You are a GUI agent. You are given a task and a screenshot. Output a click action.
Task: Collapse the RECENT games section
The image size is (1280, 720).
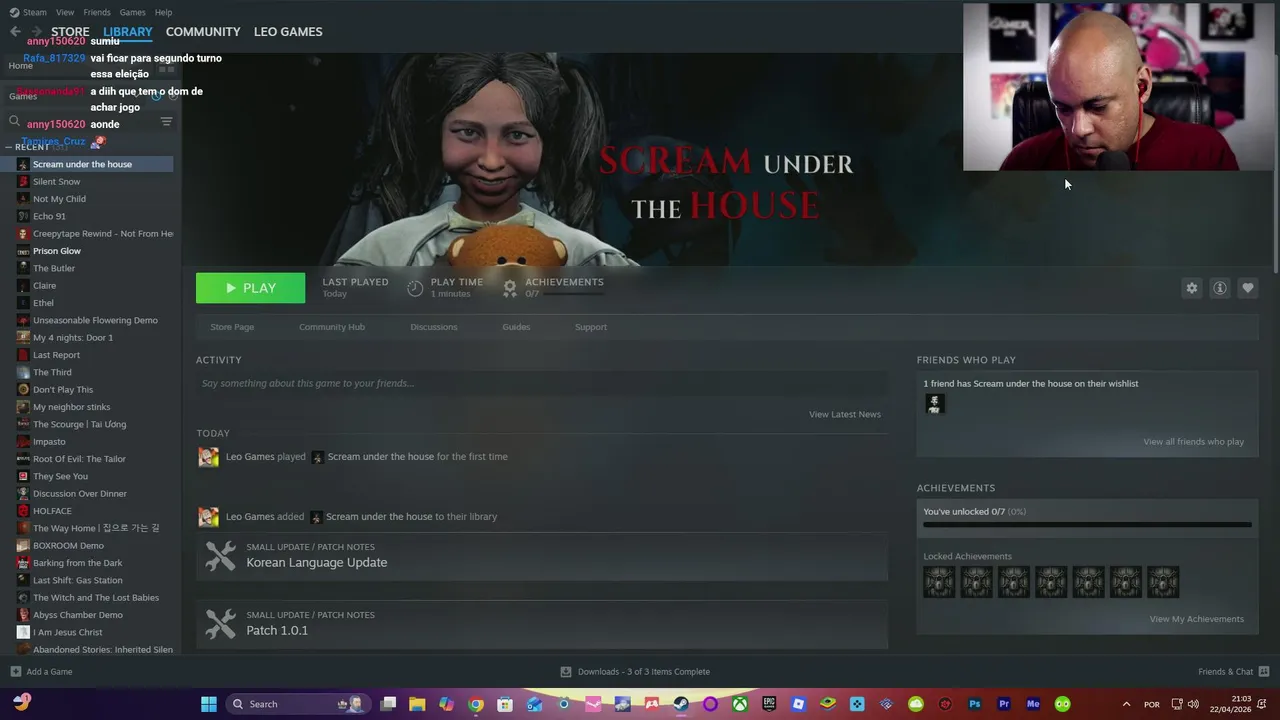(9, 147)
